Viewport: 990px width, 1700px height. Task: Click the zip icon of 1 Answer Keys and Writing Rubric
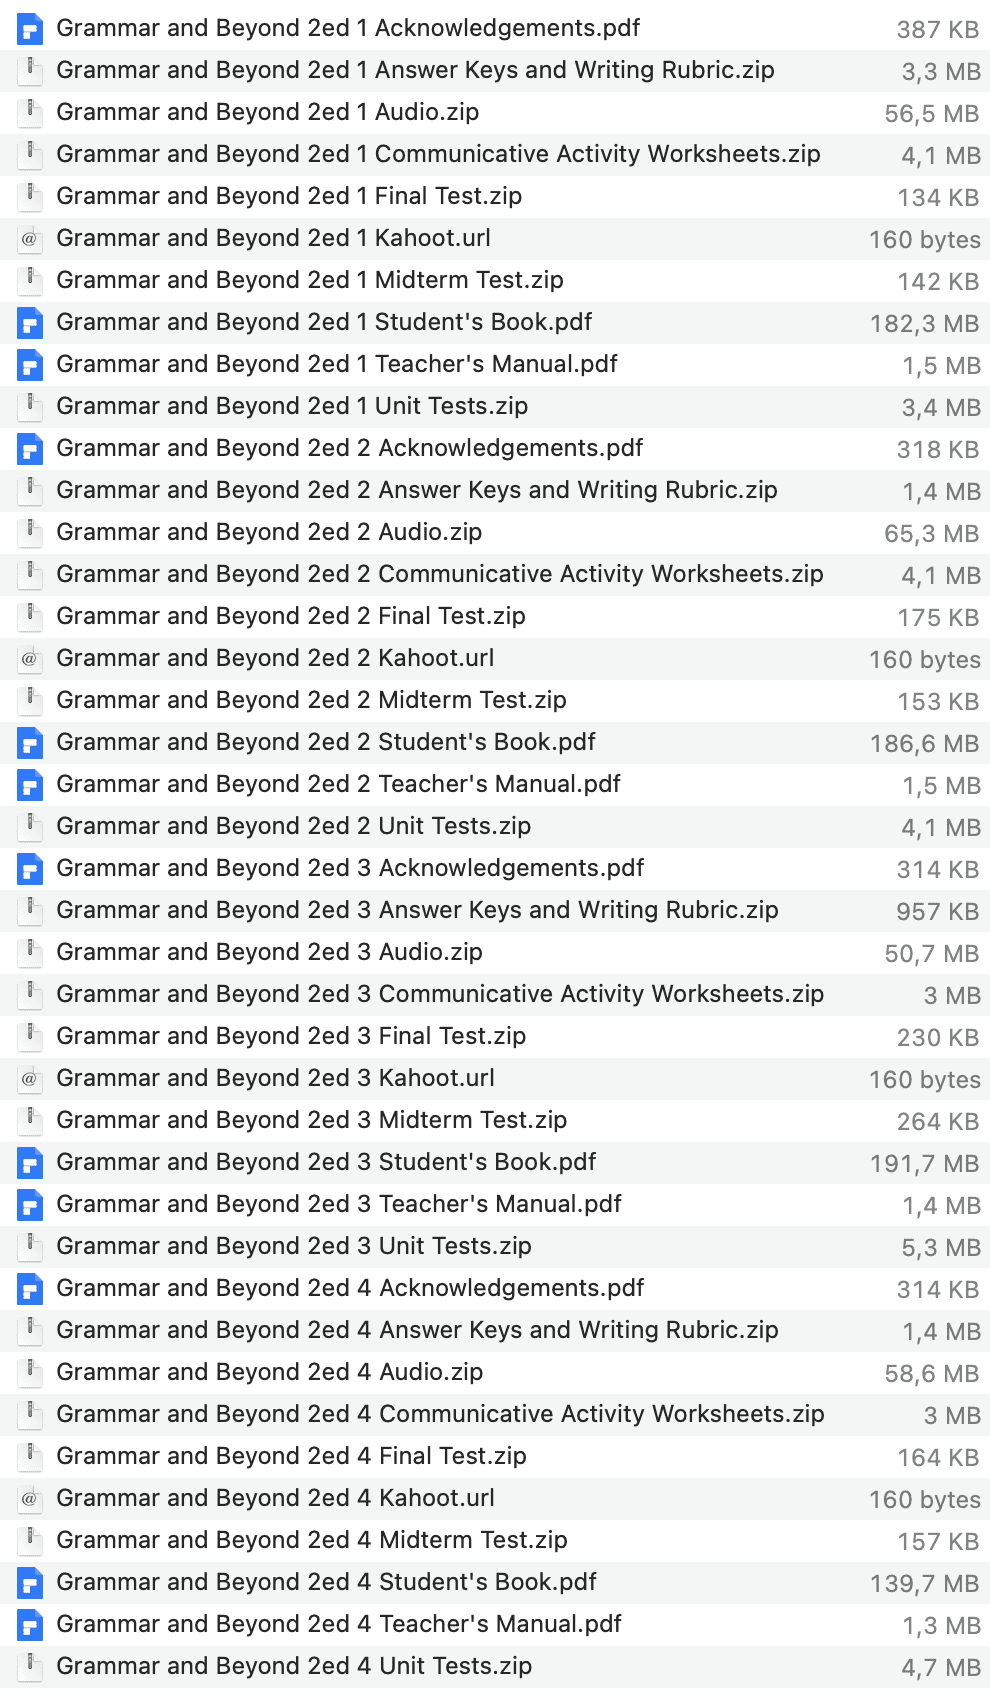tap(30, 71)
